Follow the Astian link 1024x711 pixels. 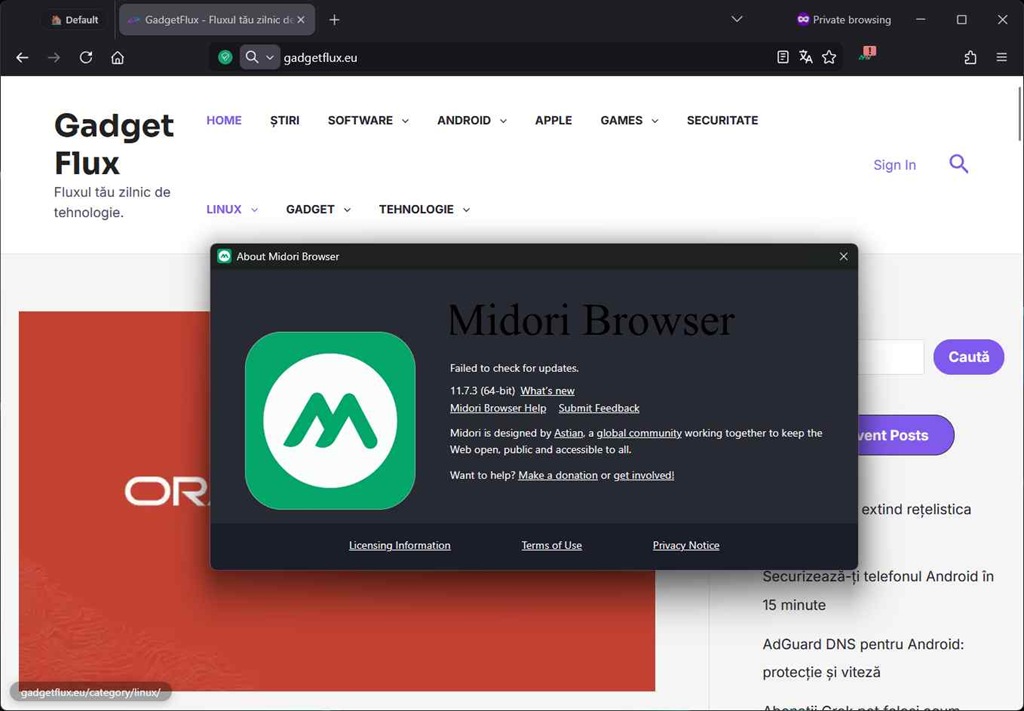pos(568,433)
